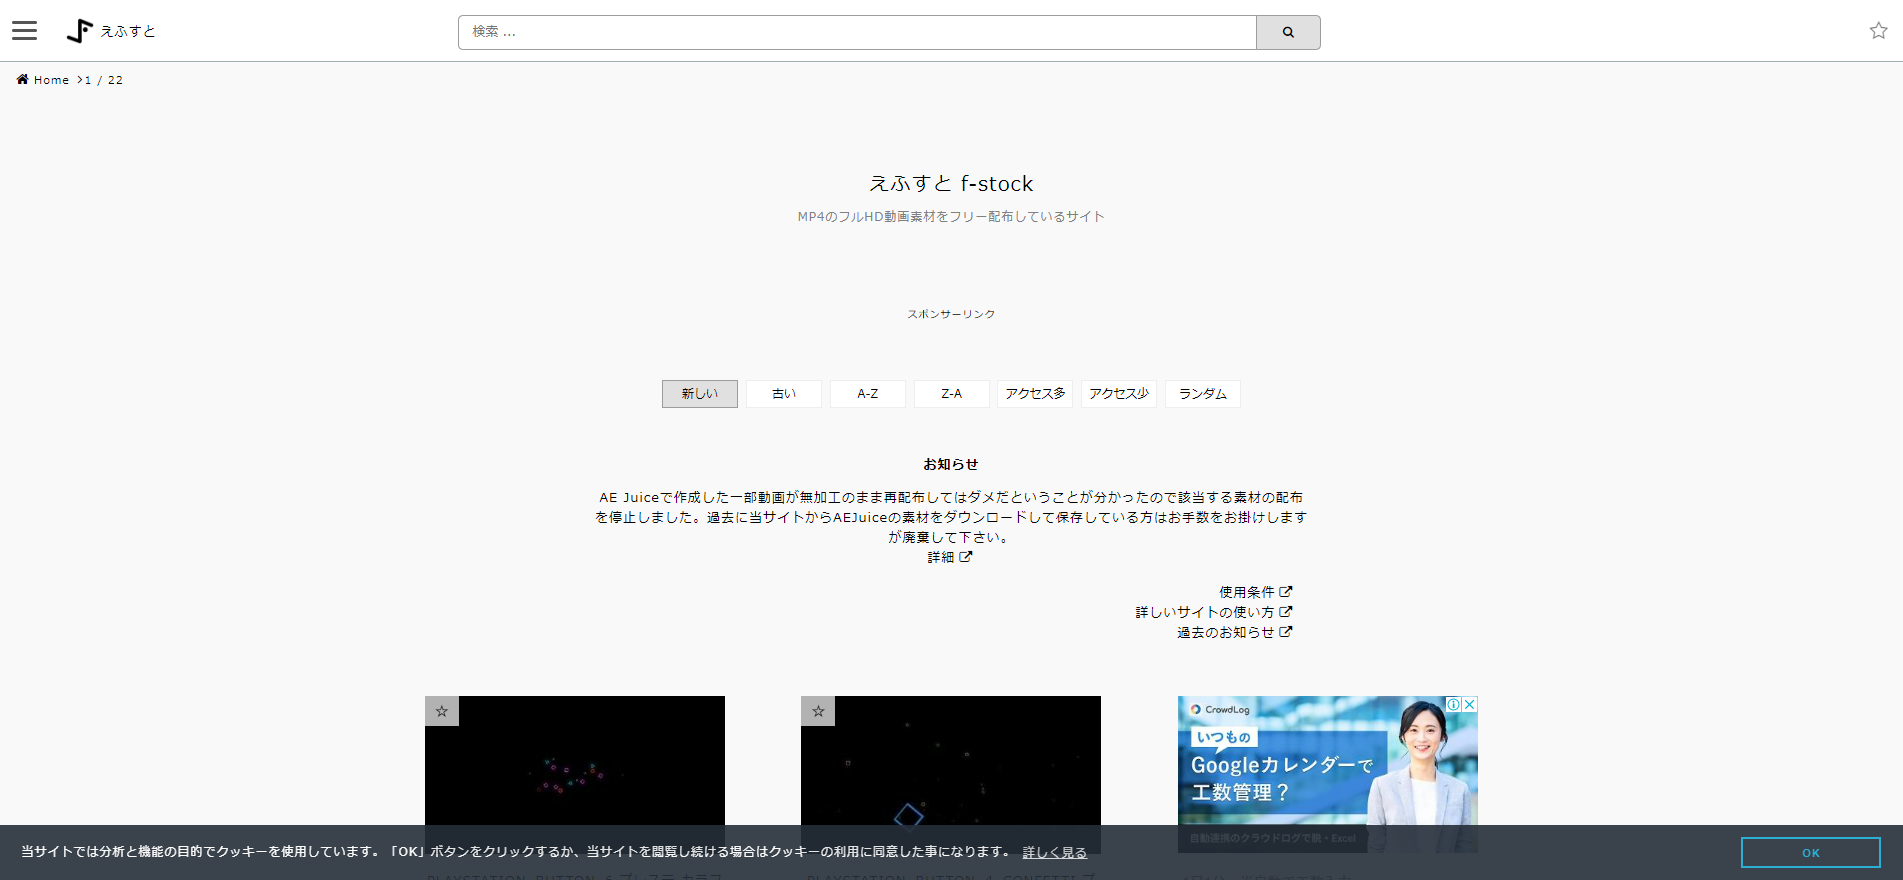Screen dimensions: 1903x880
Task: Focus the 検索 search input field
Action: (857, 32)
